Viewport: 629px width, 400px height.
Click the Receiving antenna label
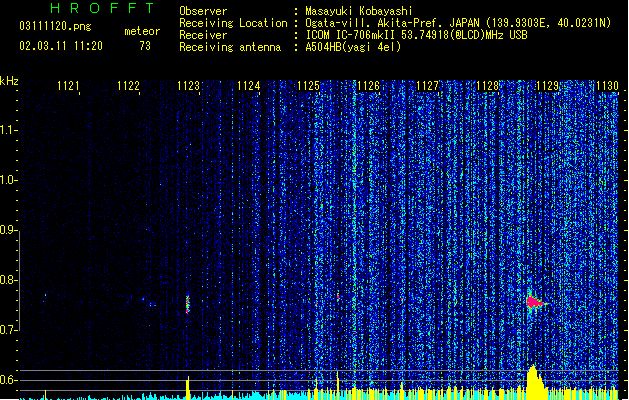click(x=230, y=47)
